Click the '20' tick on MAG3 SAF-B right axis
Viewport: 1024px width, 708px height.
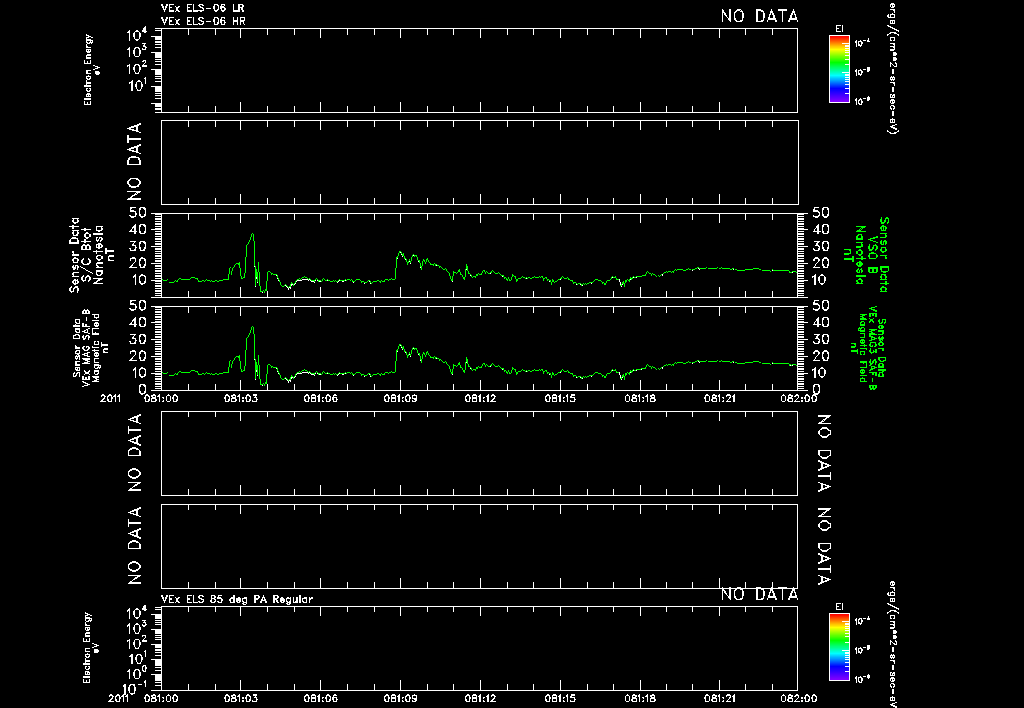[x=821, y=356]
